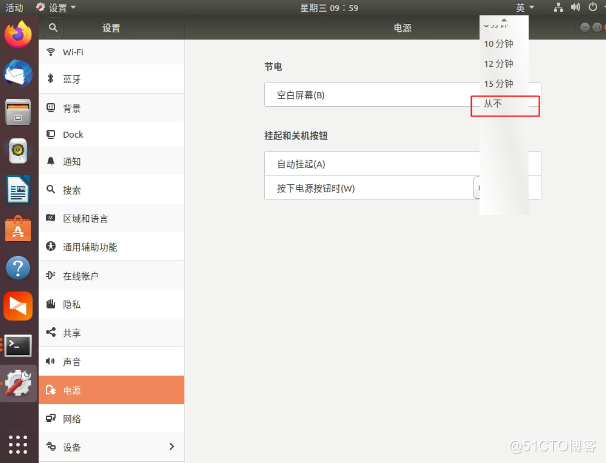Viewport: 606px width, 463px height.
Task: Open 网络 network settings
Action: (111, 419)
